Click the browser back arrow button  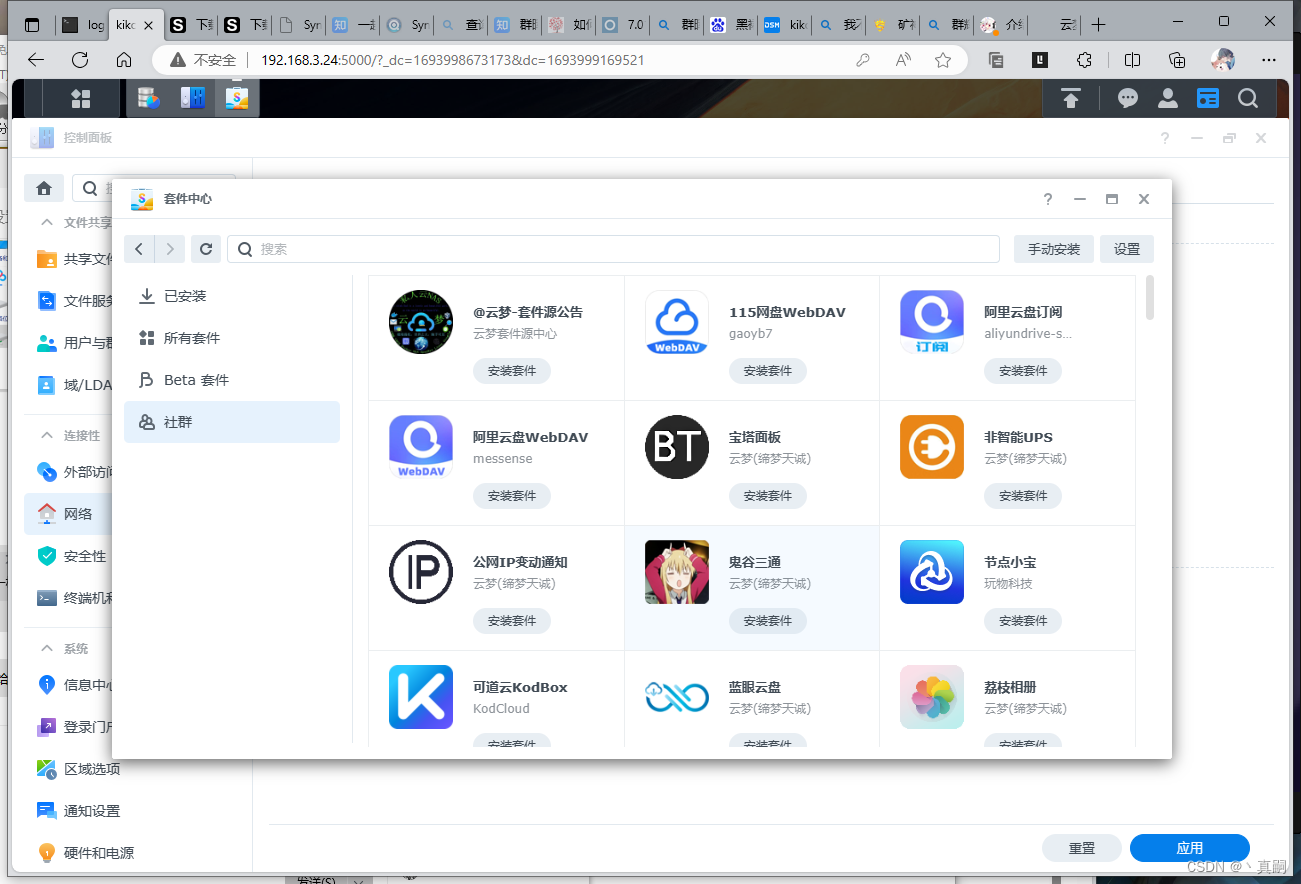(x=36, y=60)
